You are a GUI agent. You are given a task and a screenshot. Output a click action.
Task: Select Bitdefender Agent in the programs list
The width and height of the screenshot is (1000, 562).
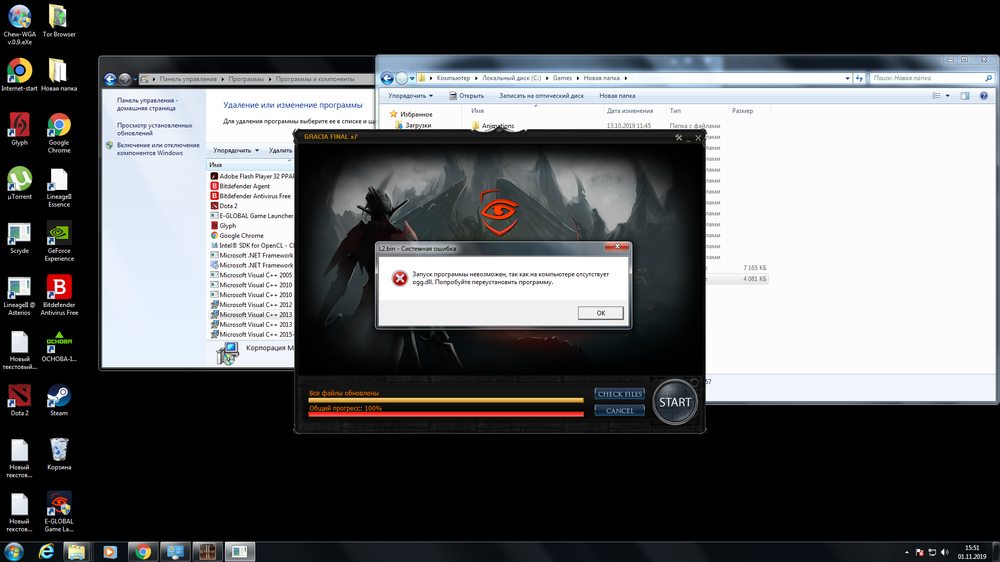245,186
